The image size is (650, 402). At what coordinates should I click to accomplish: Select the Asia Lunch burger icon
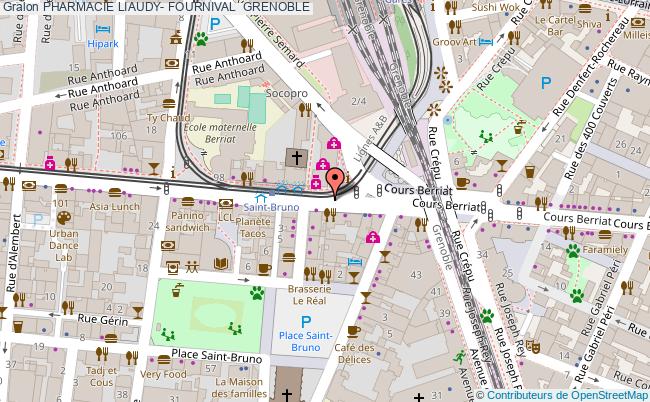pyautogui.click(x=115, y=192)
